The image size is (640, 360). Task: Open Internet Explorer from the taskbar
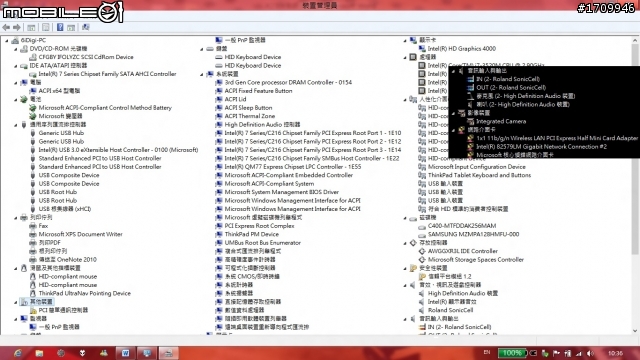pos(18,353)
